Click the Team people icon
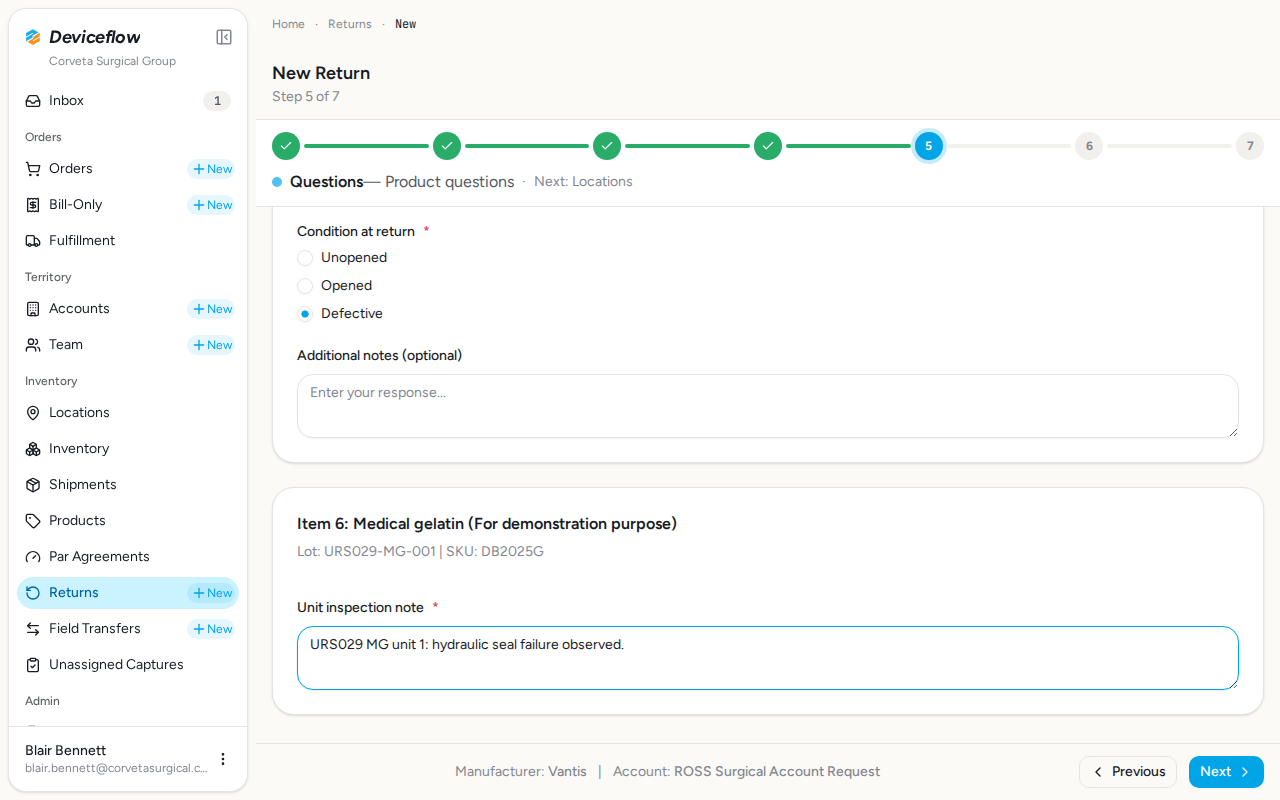 click(33, 345)
